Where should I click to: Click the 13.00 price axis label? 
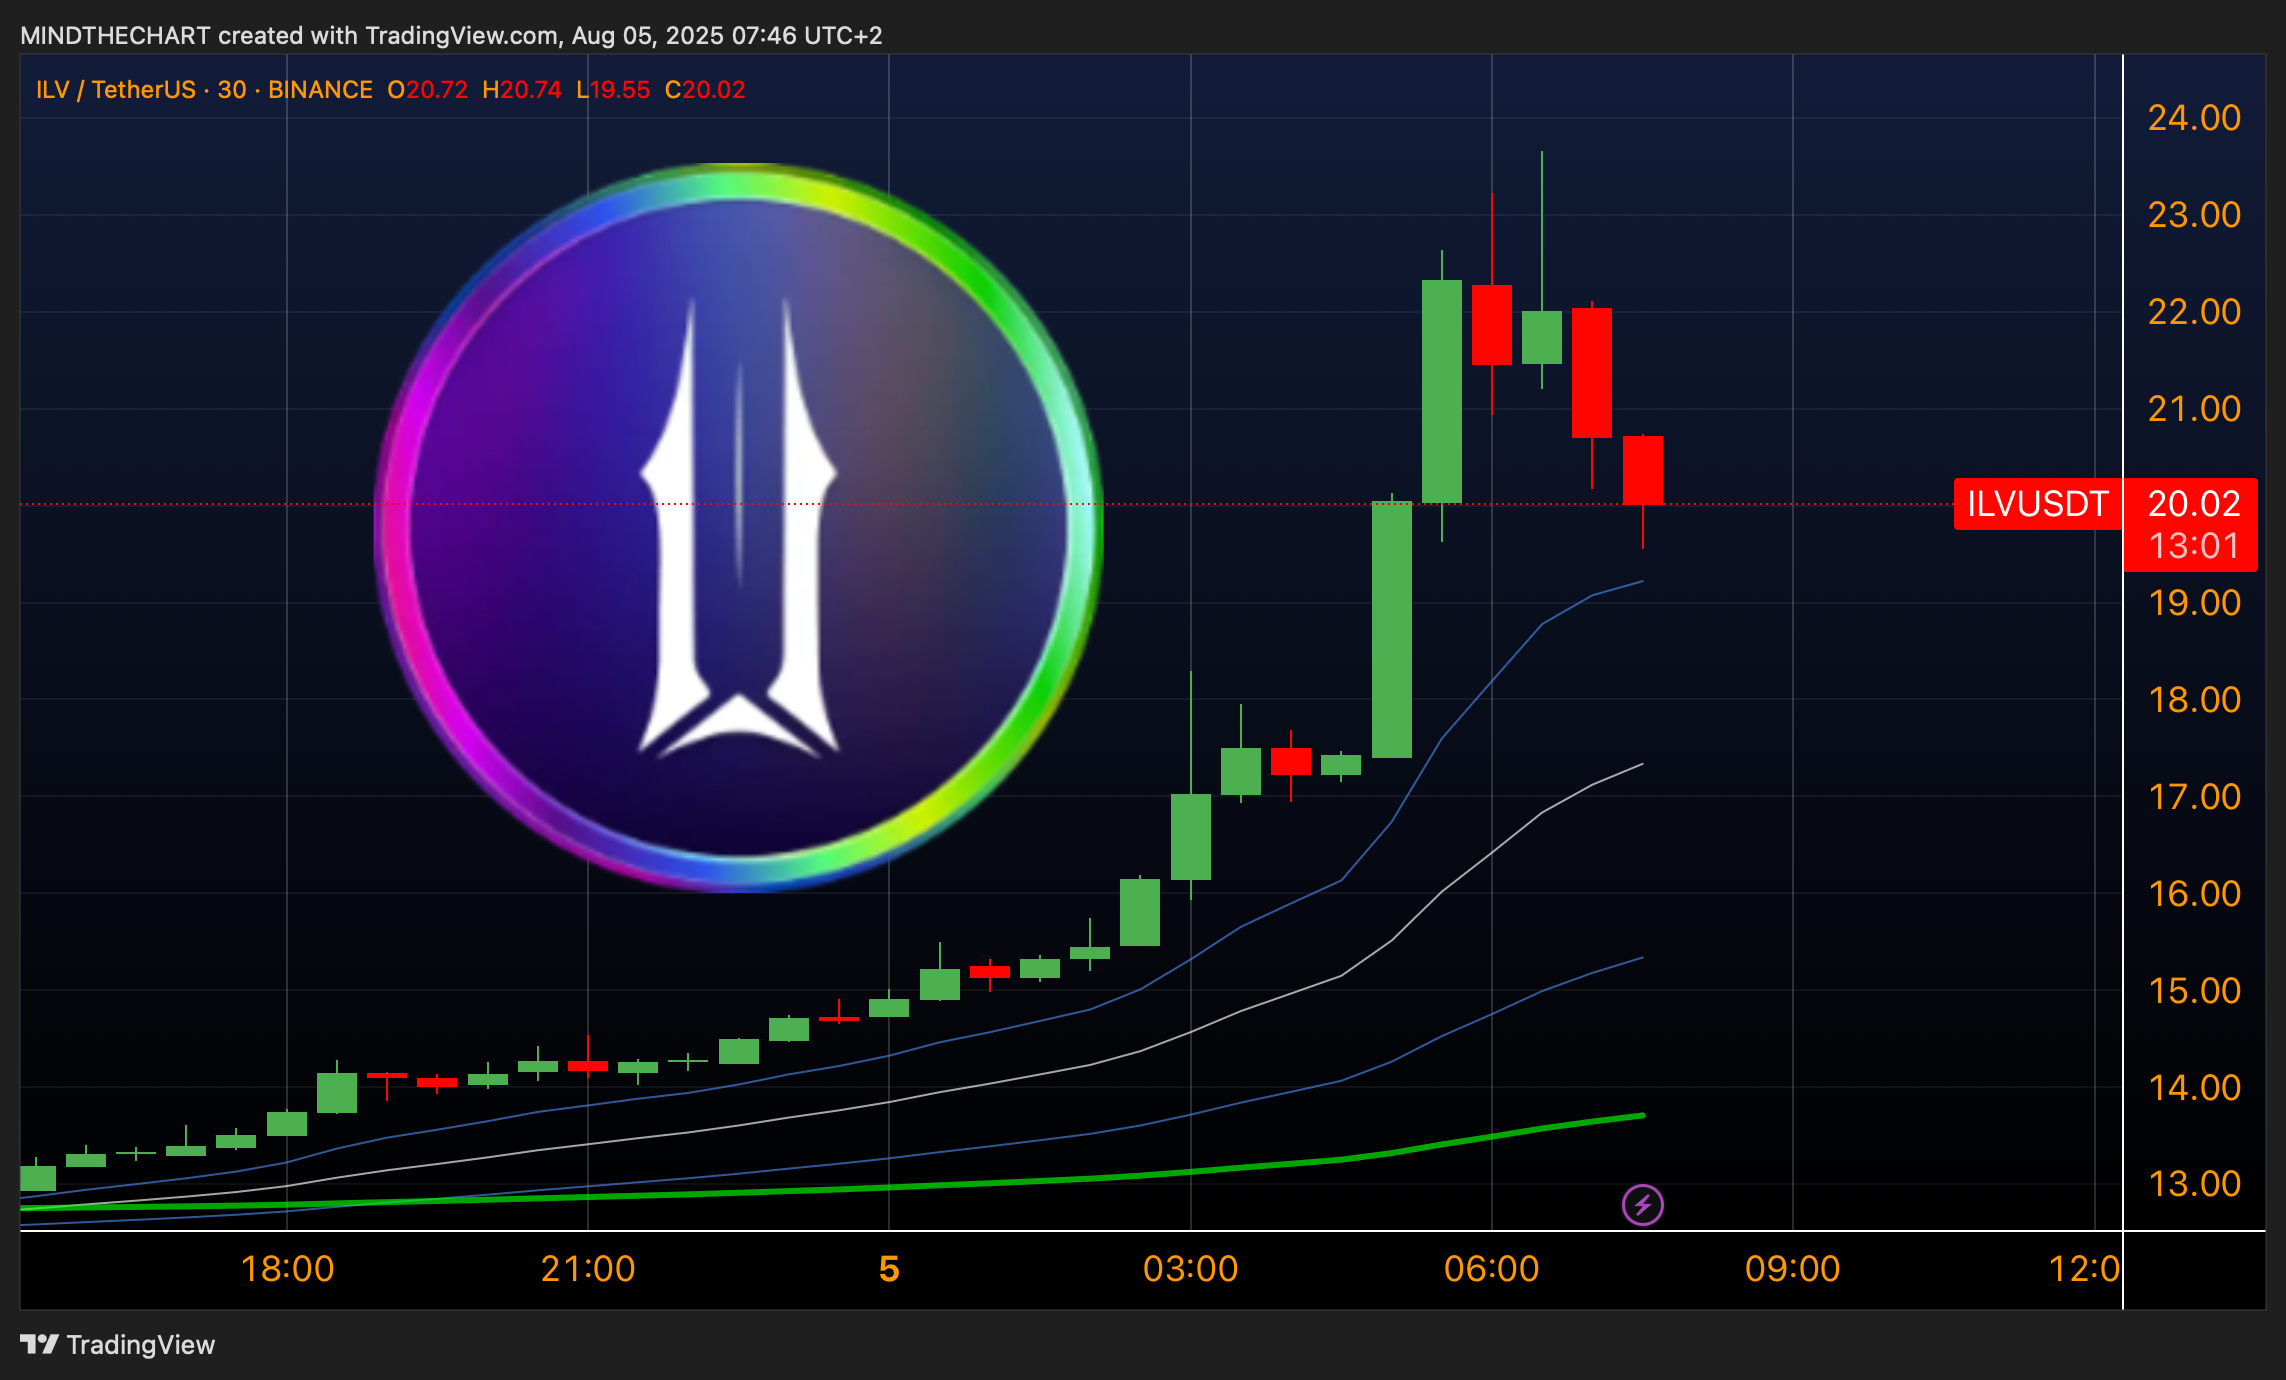[2194, 1184]
